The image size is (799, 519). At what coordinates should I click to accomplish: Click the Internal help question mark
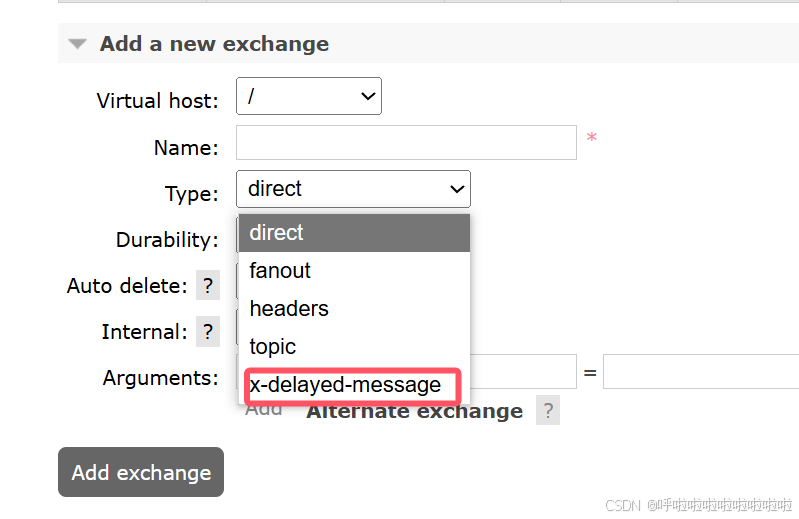click(208, 332)
